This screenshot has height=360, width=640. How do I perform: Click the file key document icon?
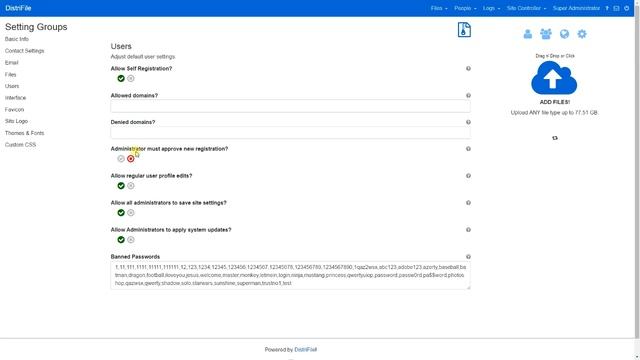(464, 30)
